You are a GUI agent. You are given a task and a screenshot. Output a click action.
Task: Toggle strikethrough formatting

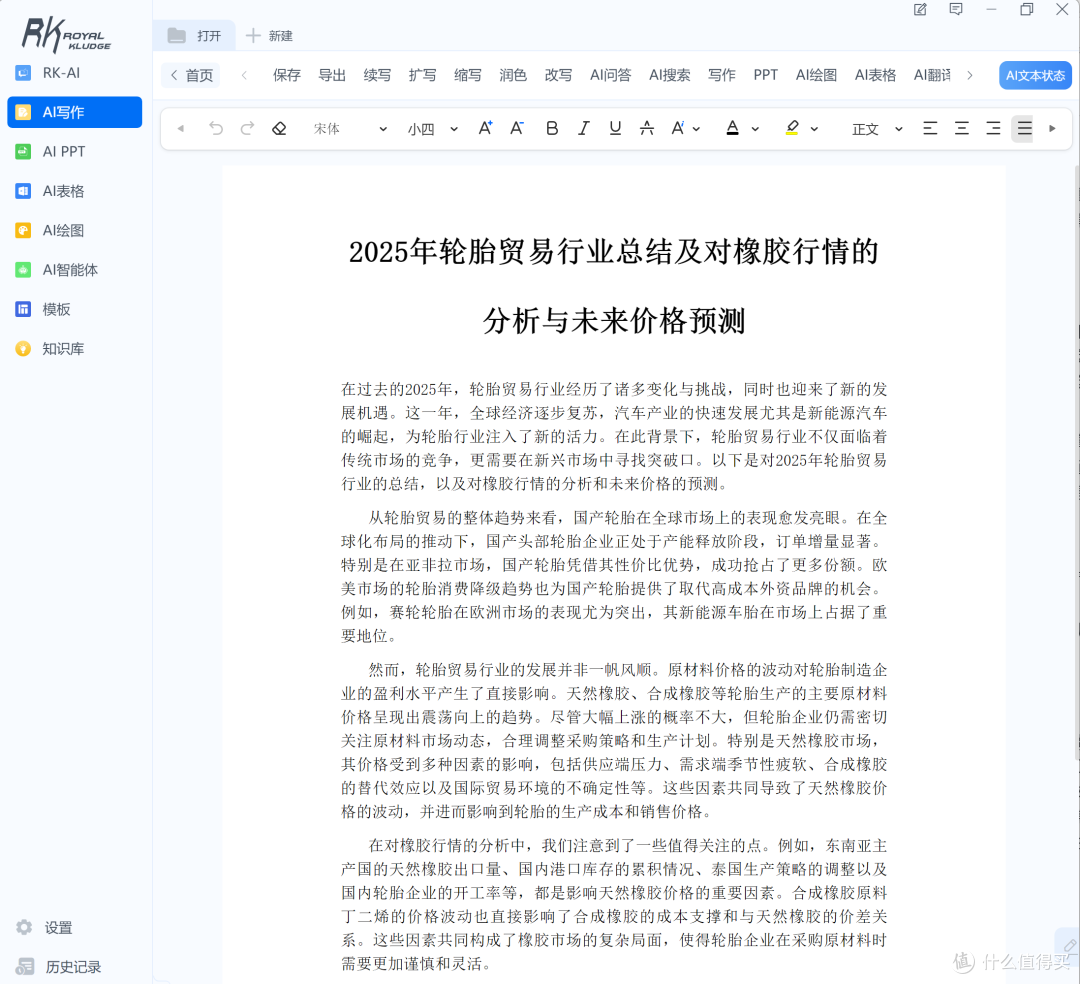point(647,129)
